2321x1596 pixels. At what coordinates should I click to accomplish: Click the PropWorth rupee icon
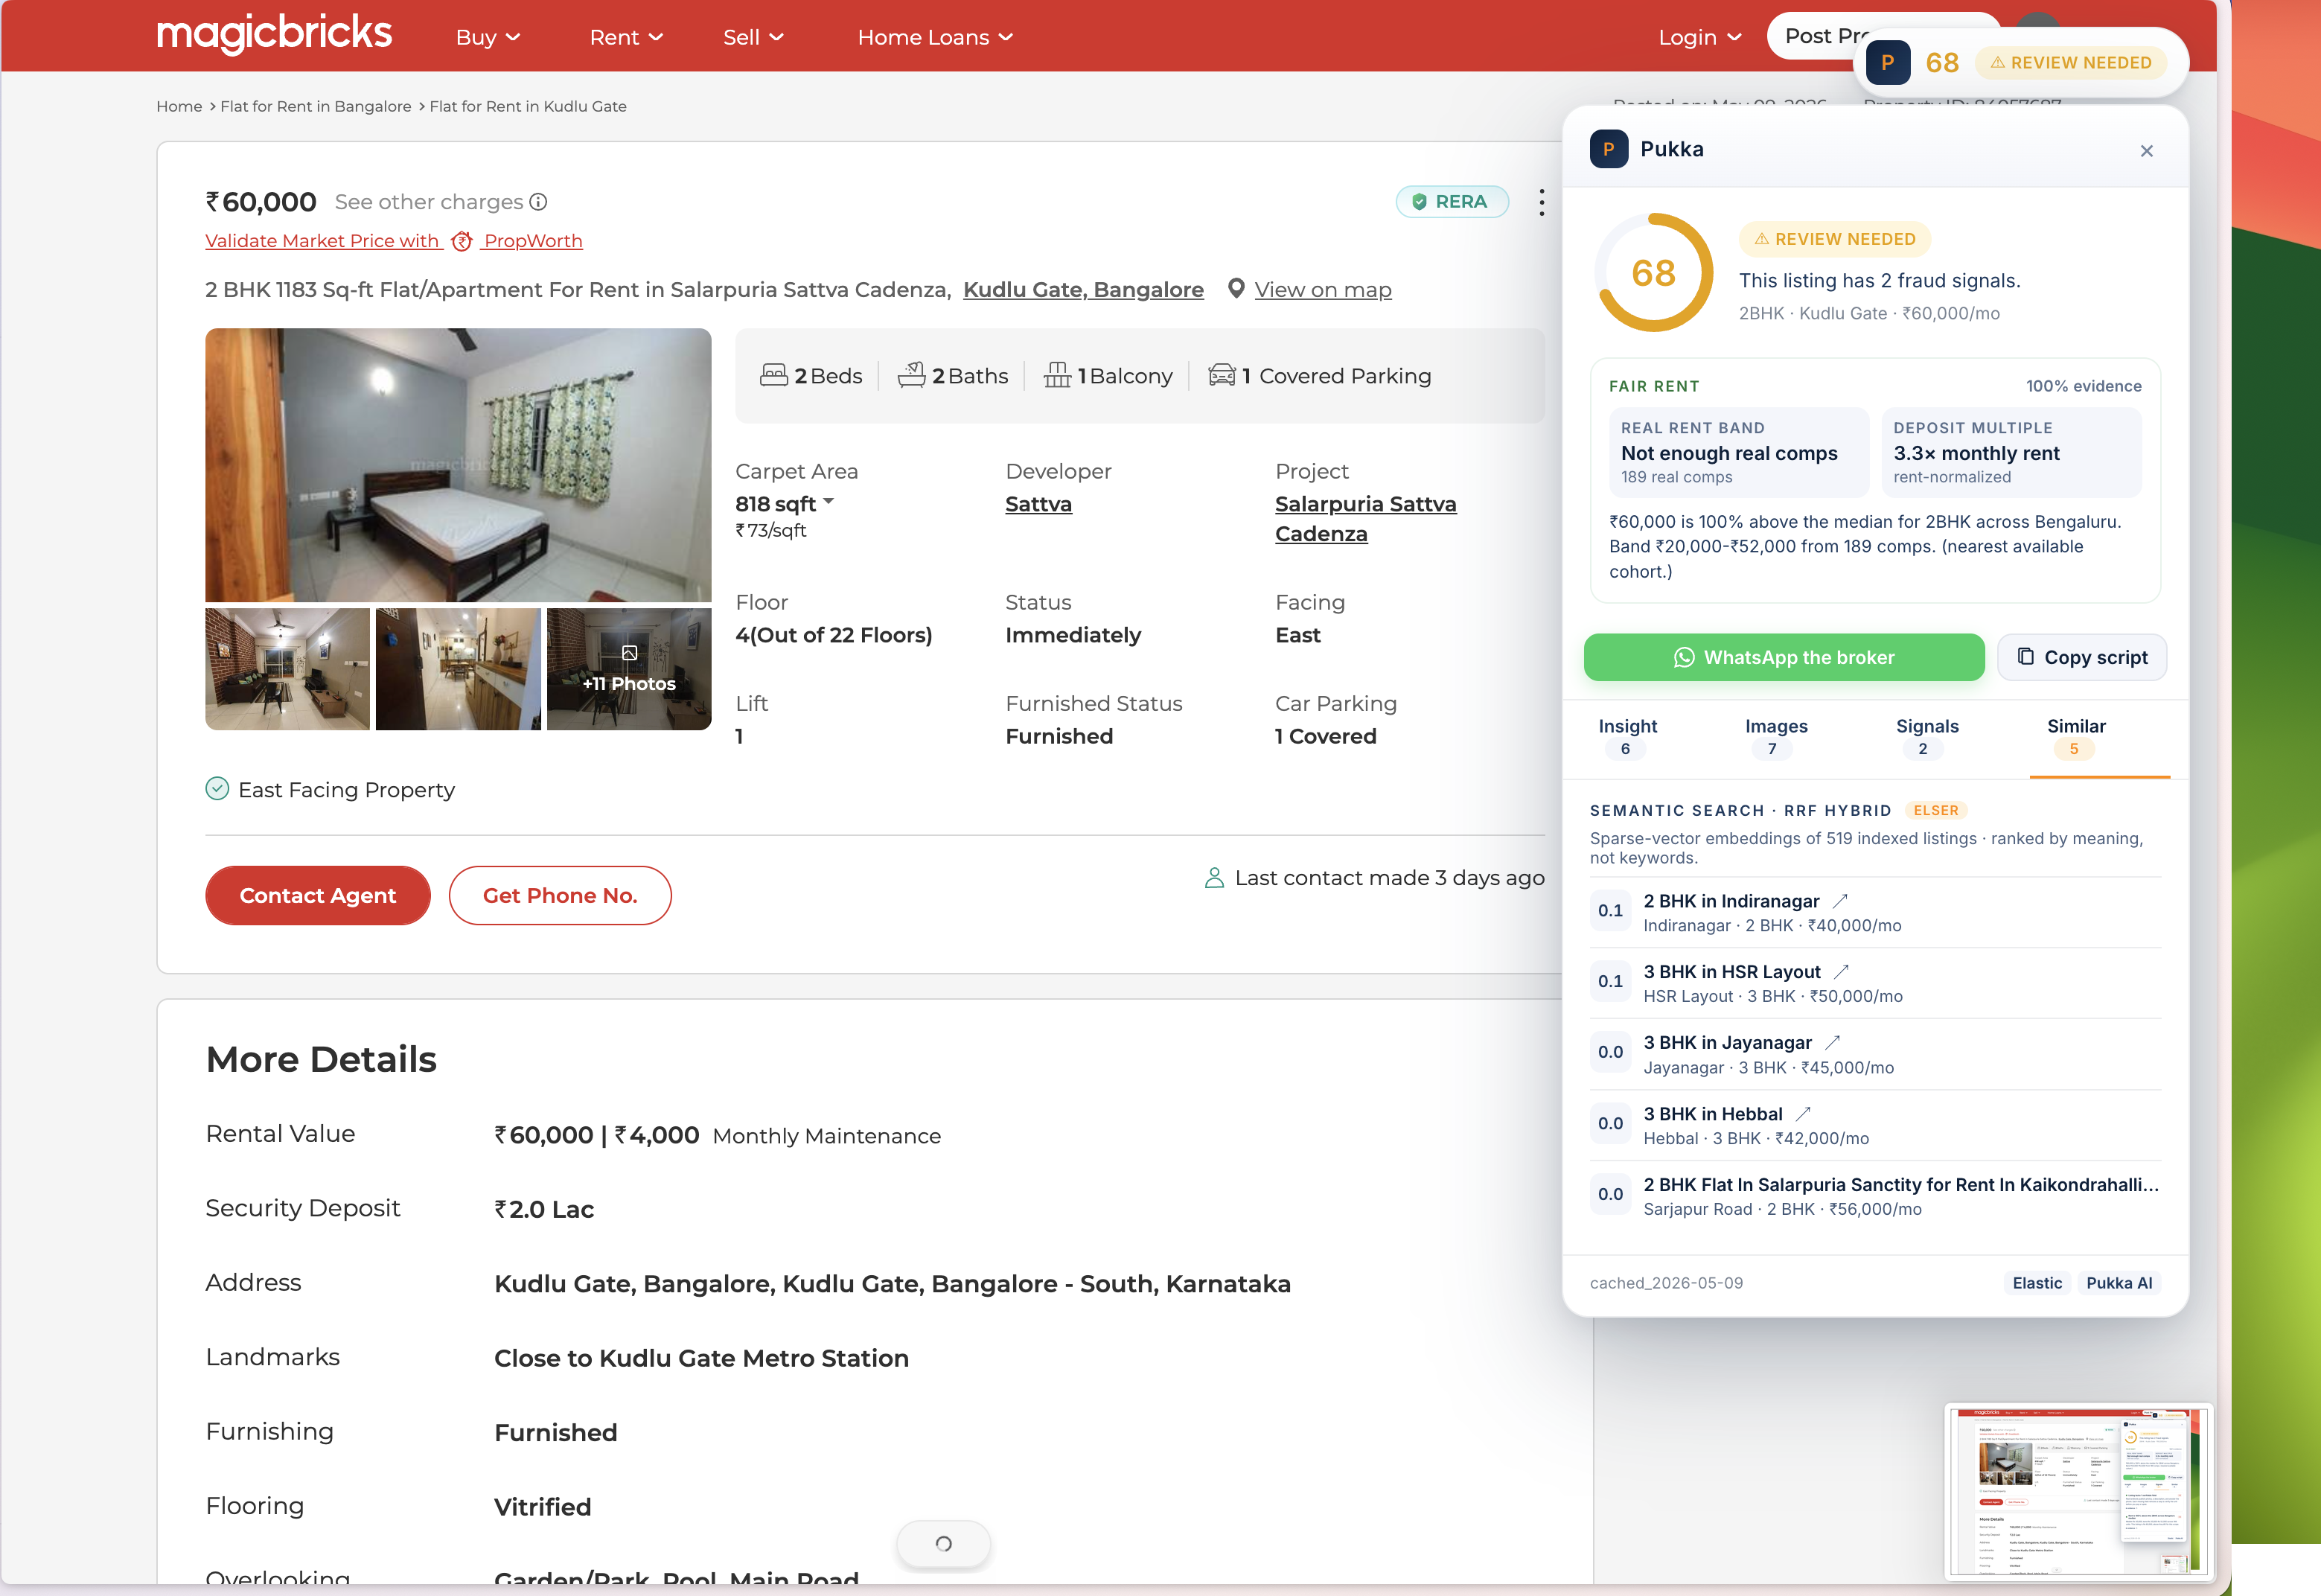462,241
